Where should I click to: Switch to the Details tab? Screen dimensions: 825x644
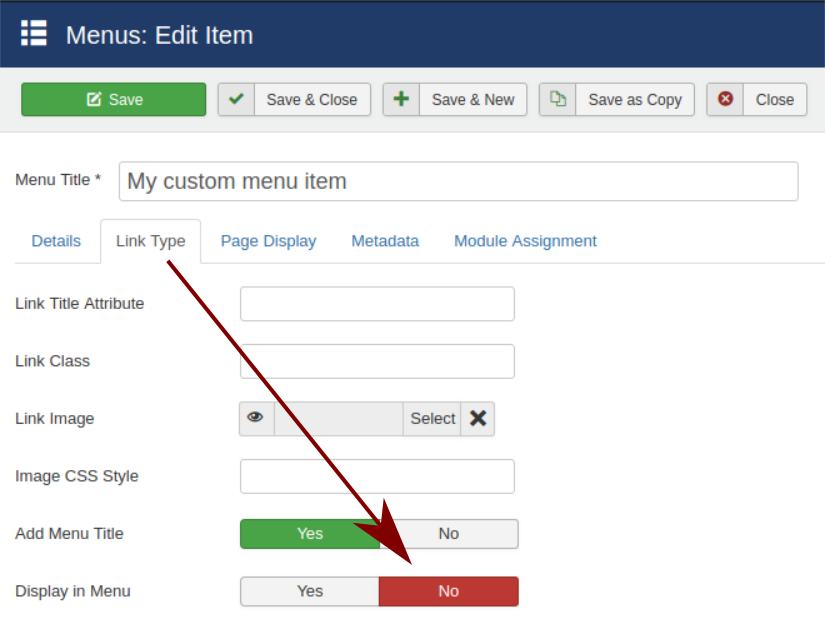click(x=56, y=241)
